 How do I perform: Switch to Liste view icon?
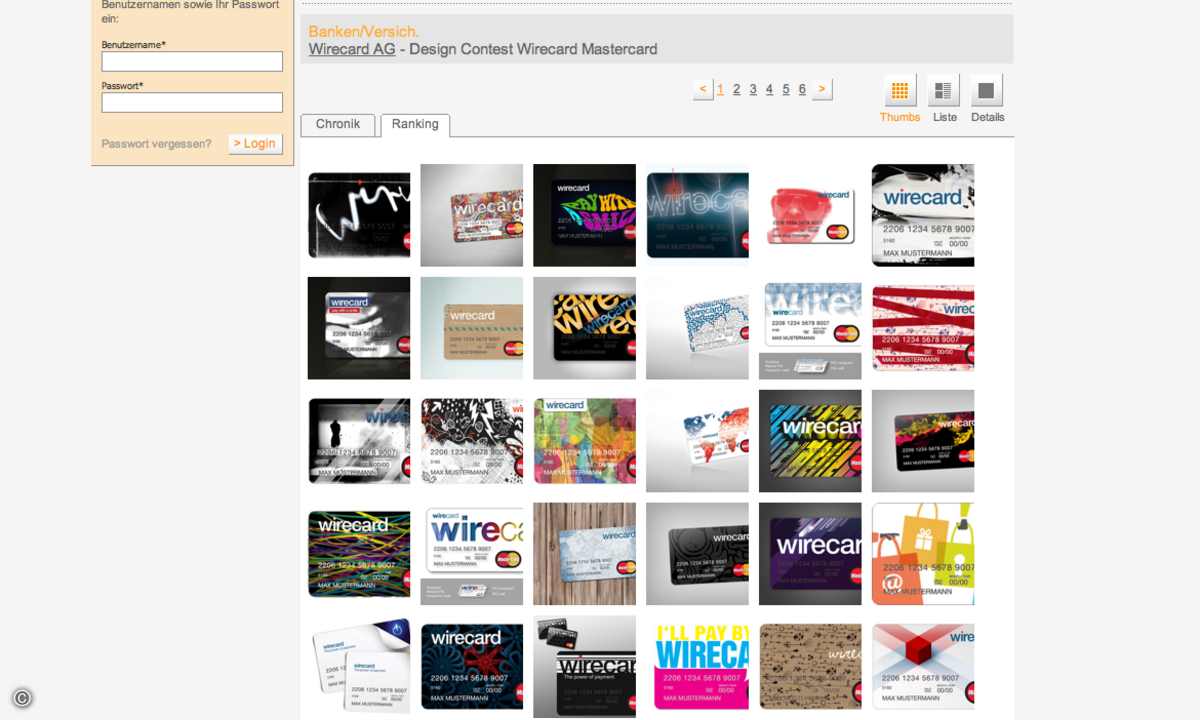pyautogui.click(x=943, y=90)
